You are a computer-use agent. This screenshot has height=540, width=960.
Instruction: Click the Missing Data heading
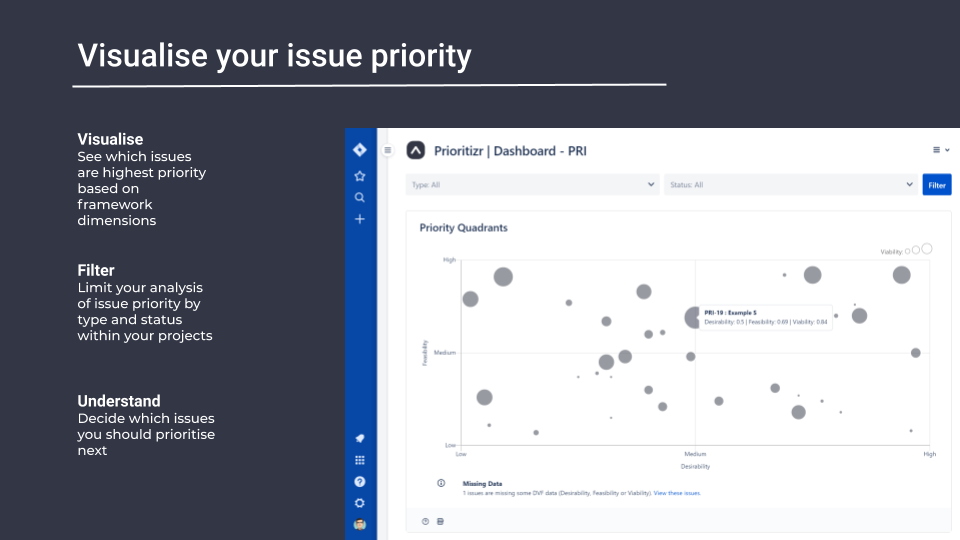pyautogui.click(x=482, y=484)
